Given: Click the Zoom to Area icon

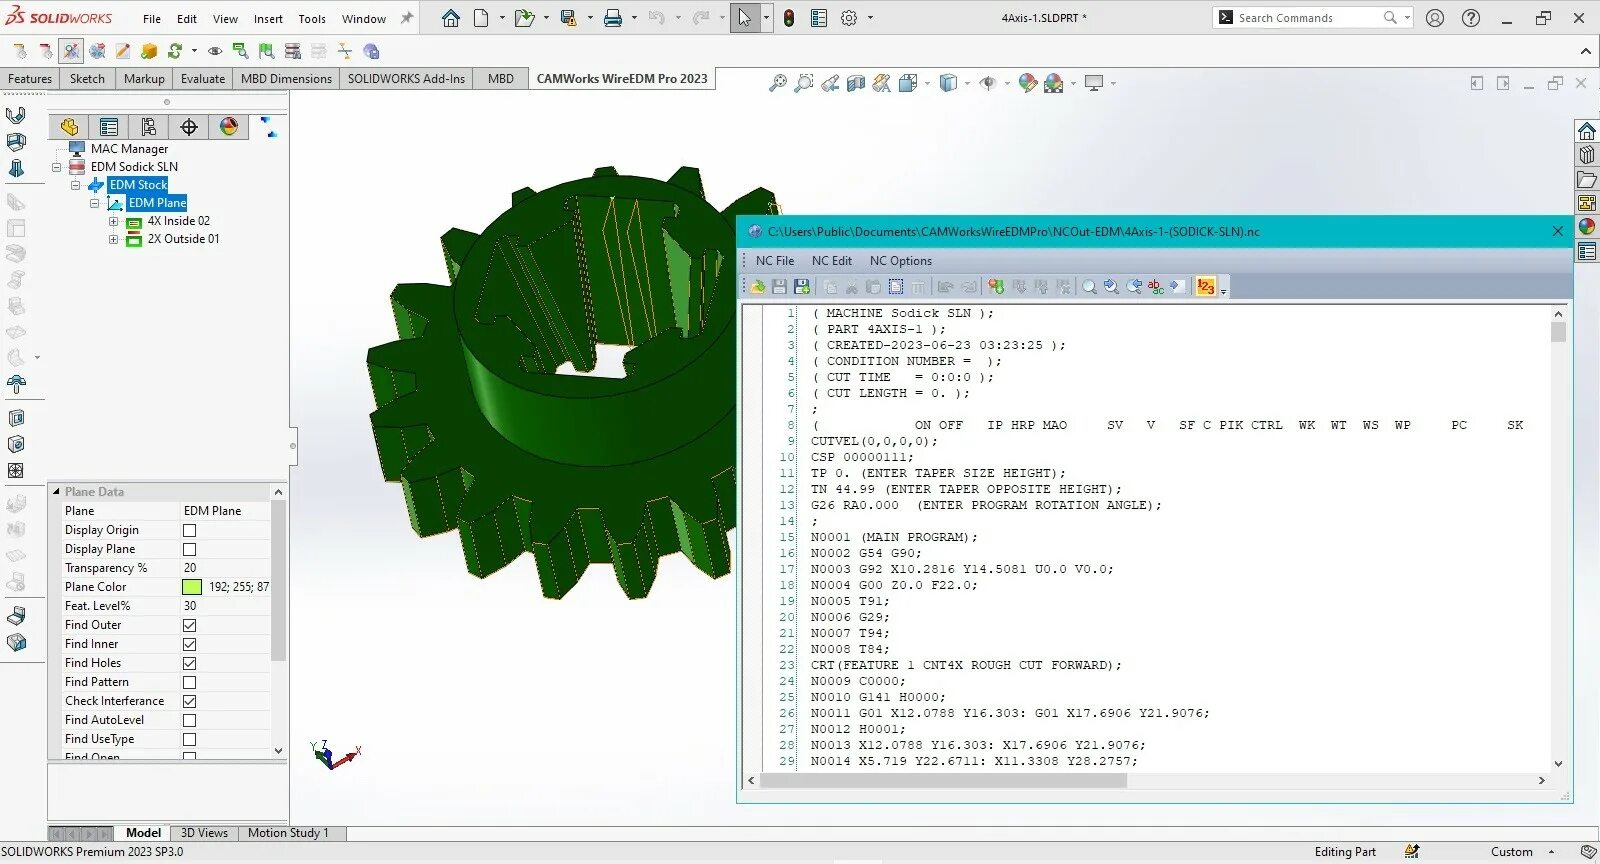Looking at the screenshot, I should pyautogui.click(x=803, y=84).
